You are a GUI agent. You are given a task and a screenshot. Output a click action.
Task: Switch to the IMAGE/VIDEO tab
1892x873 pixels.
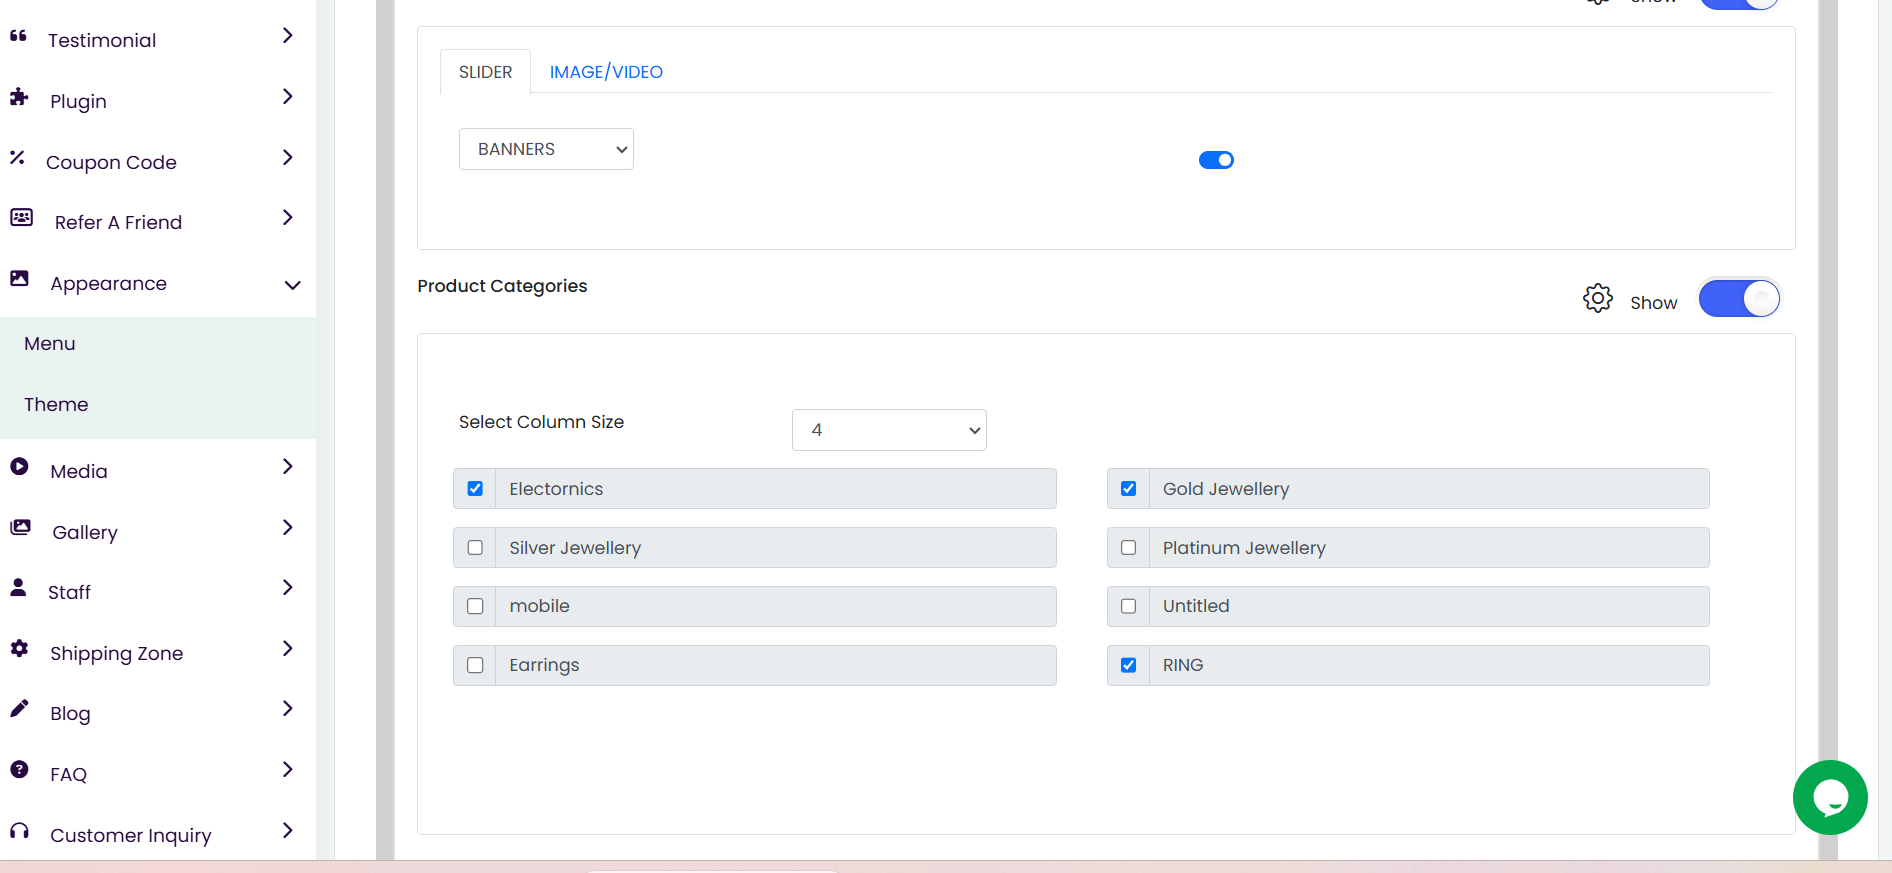tap(606, 72)
